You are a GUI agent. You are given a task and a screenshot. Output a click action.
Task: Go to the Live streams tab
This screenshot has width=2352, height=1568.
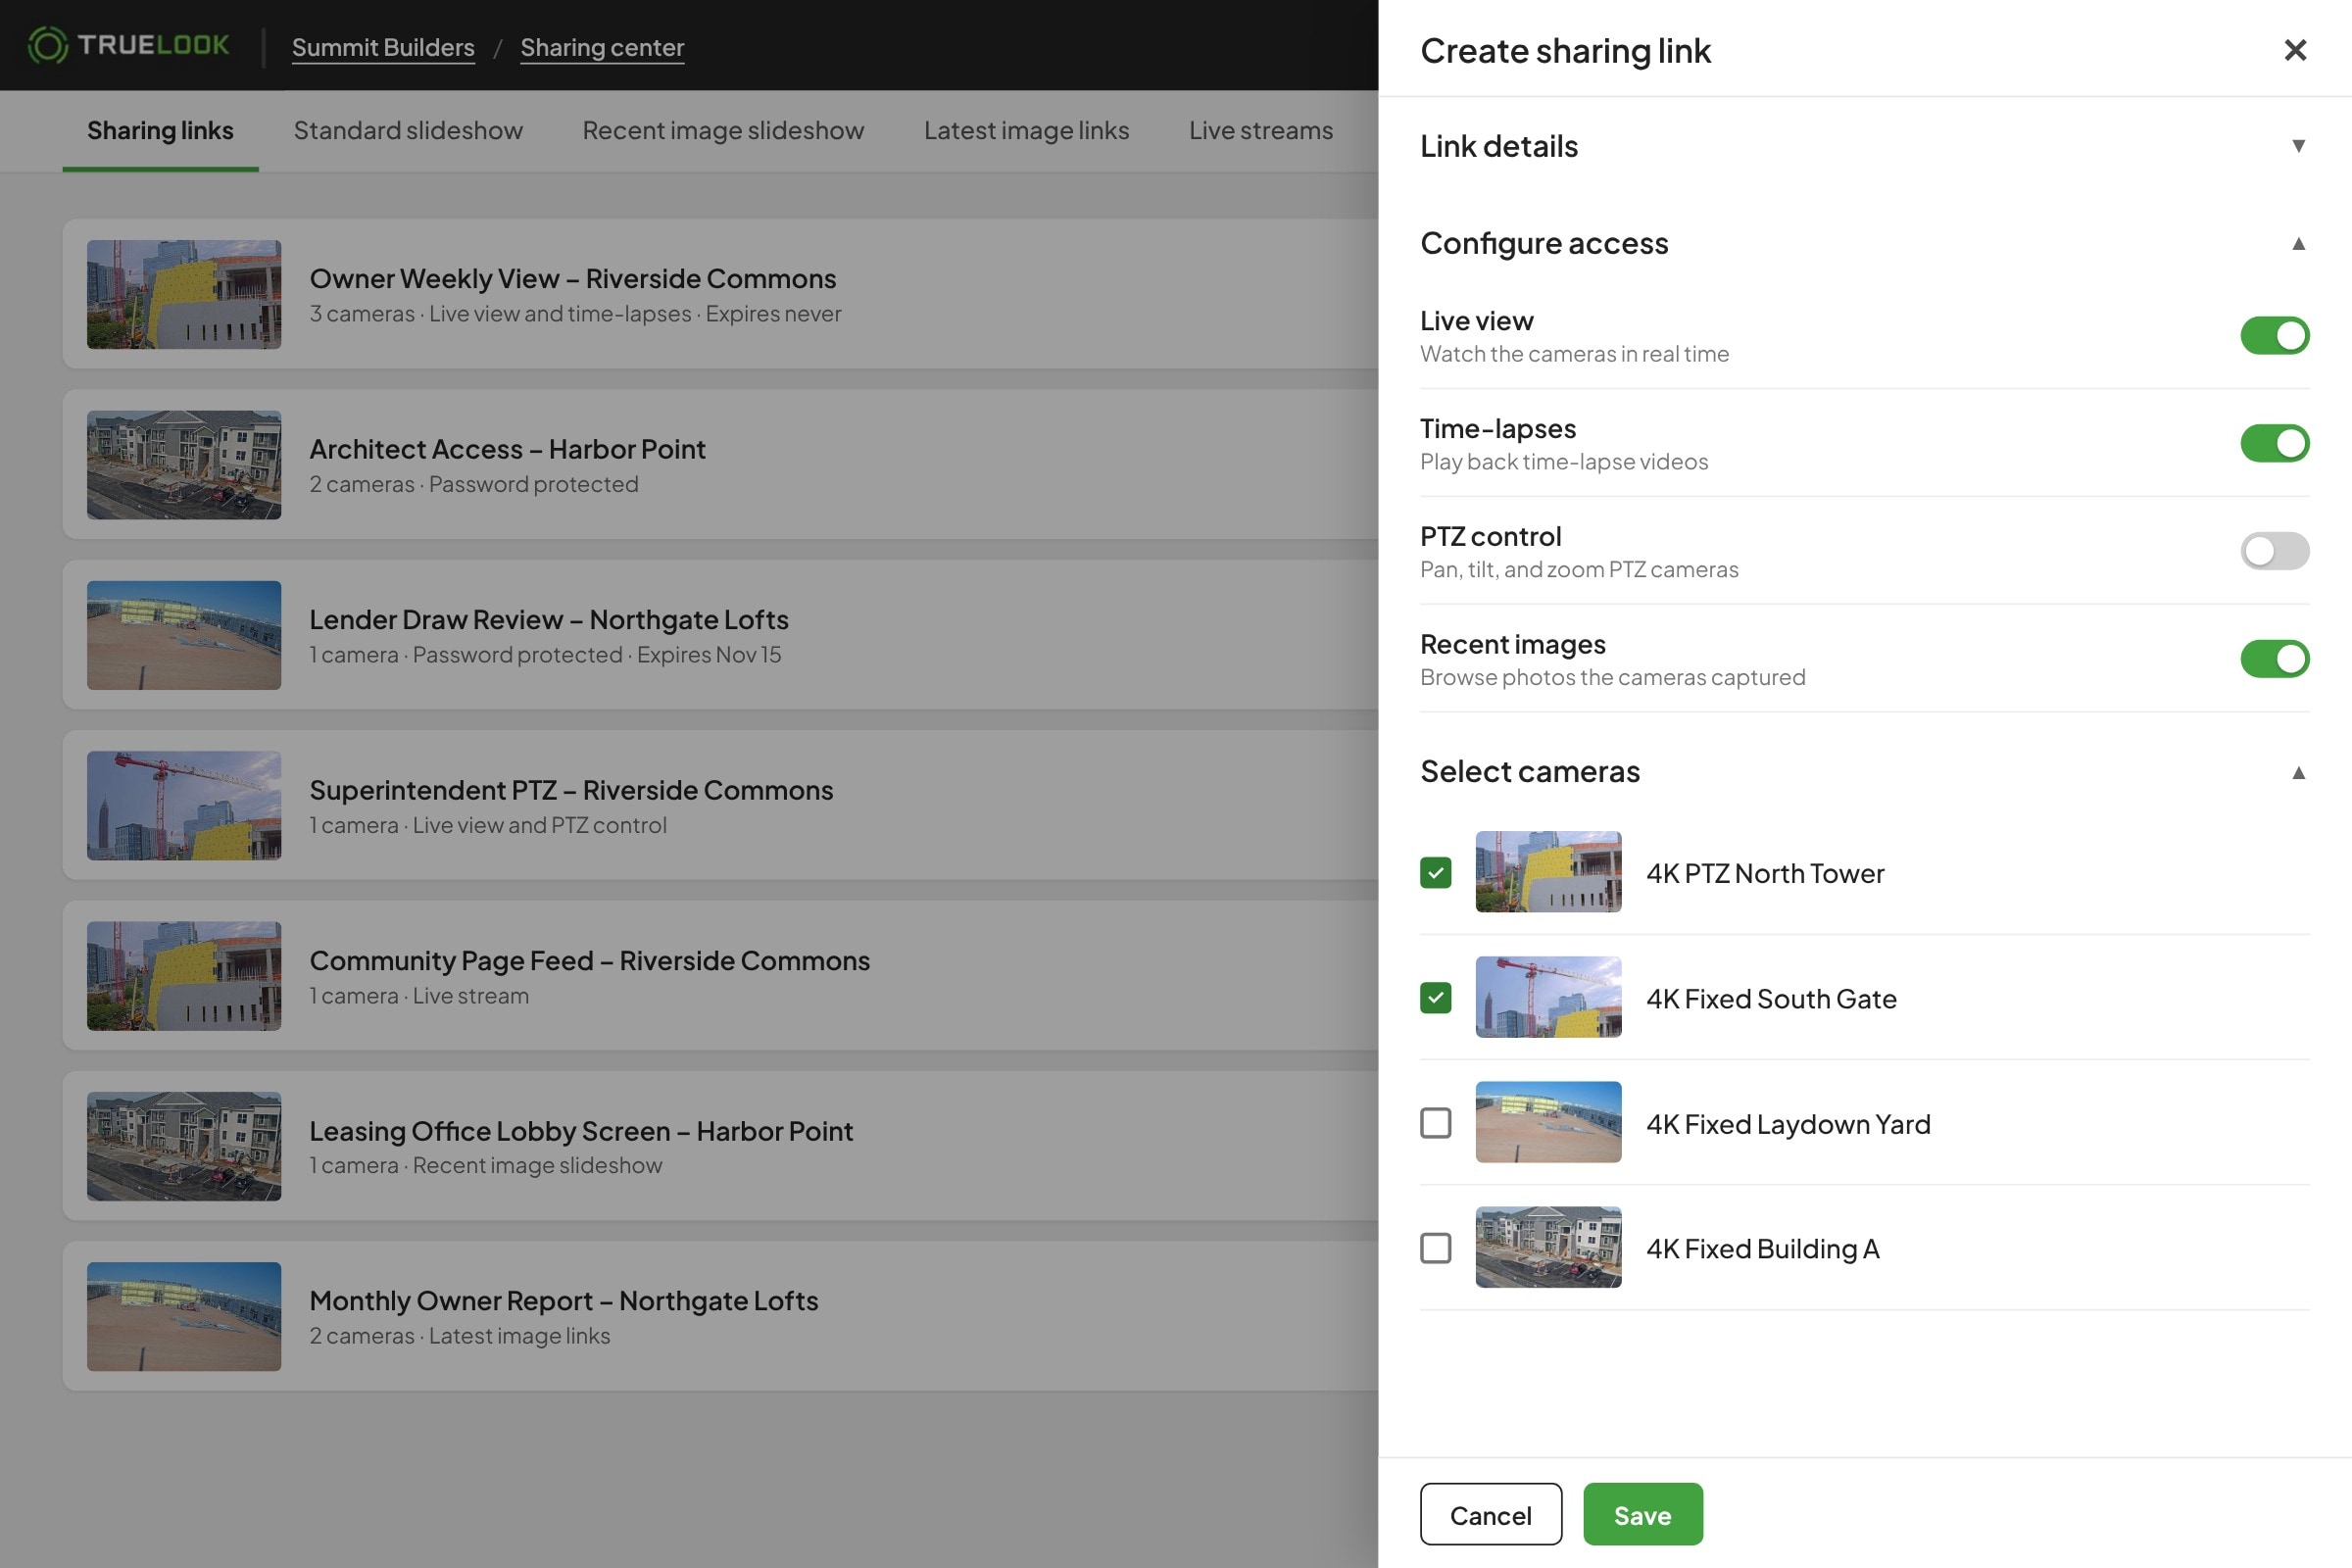[1261, 130]
